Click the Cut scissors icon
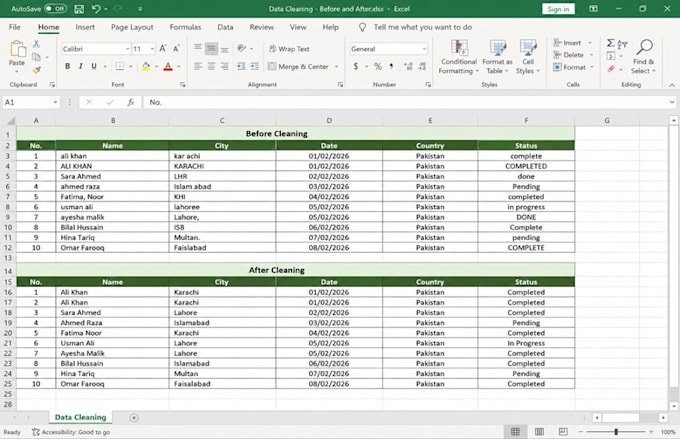 click(36, 44)
